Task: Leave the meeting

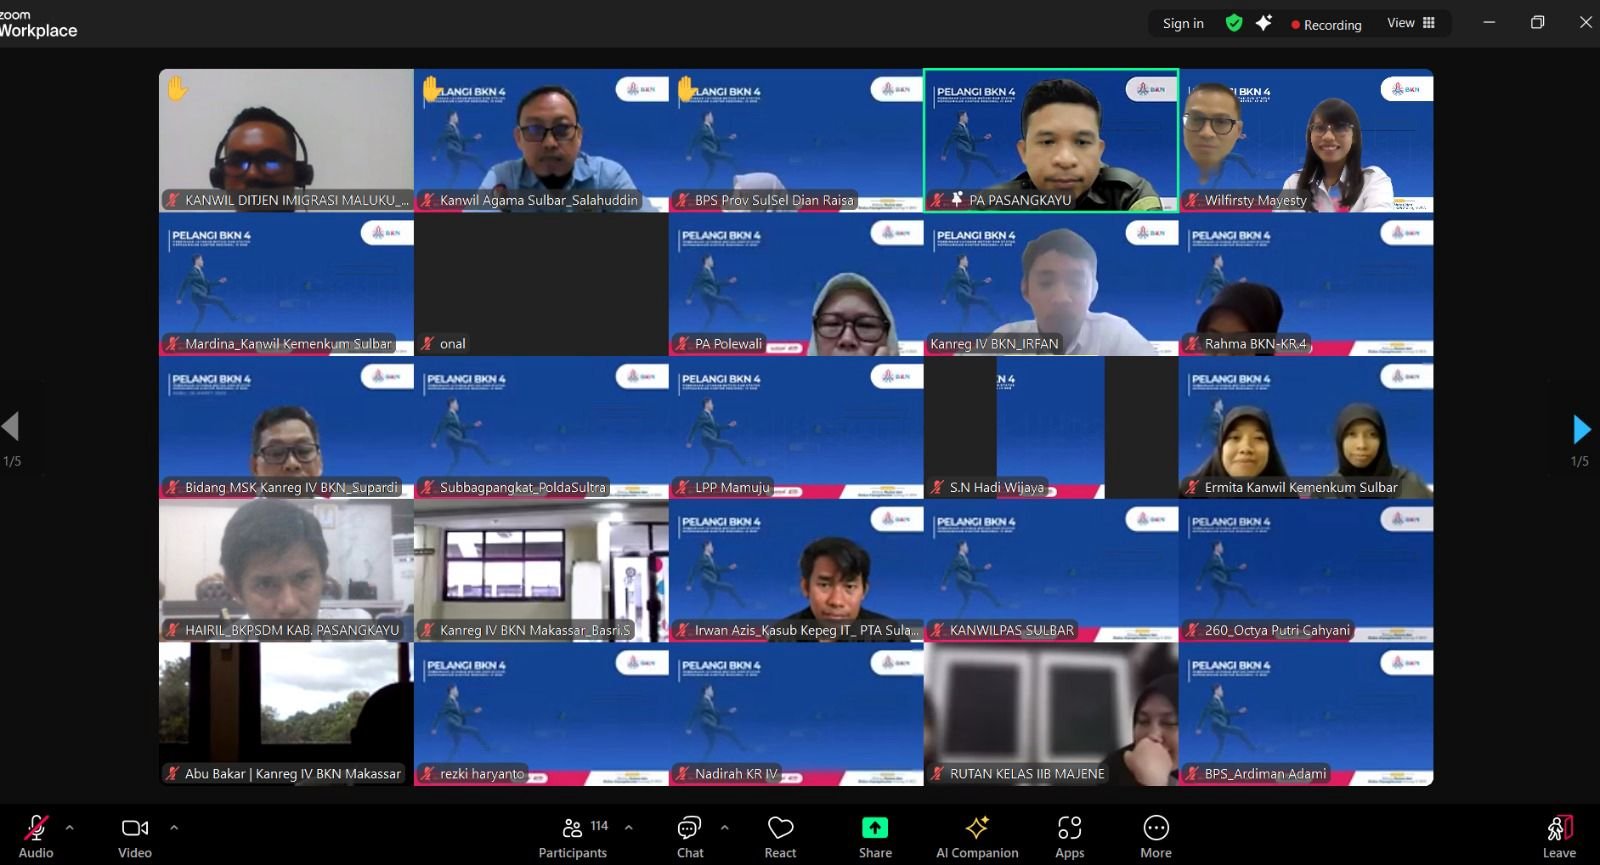Action: coord(1558,837)
